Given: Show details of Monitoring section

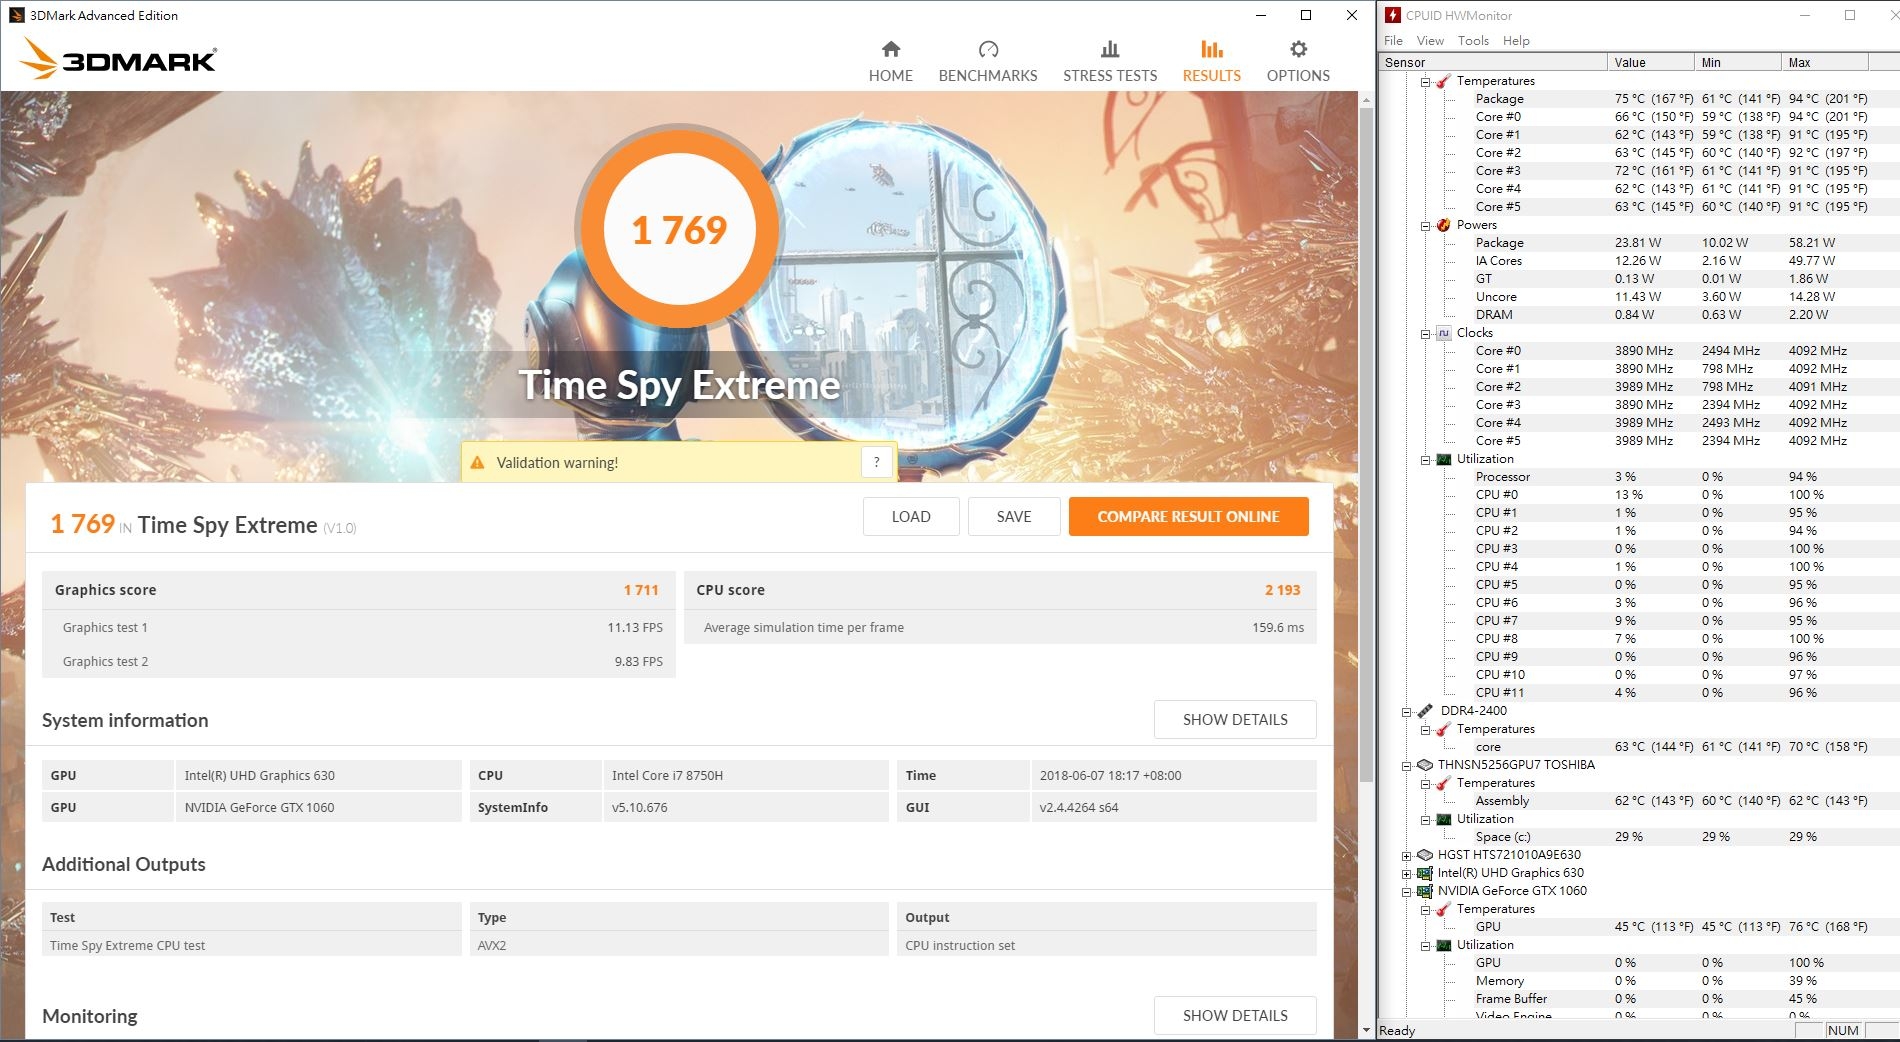Looking at the screenshot, I should (1235, 1015).
